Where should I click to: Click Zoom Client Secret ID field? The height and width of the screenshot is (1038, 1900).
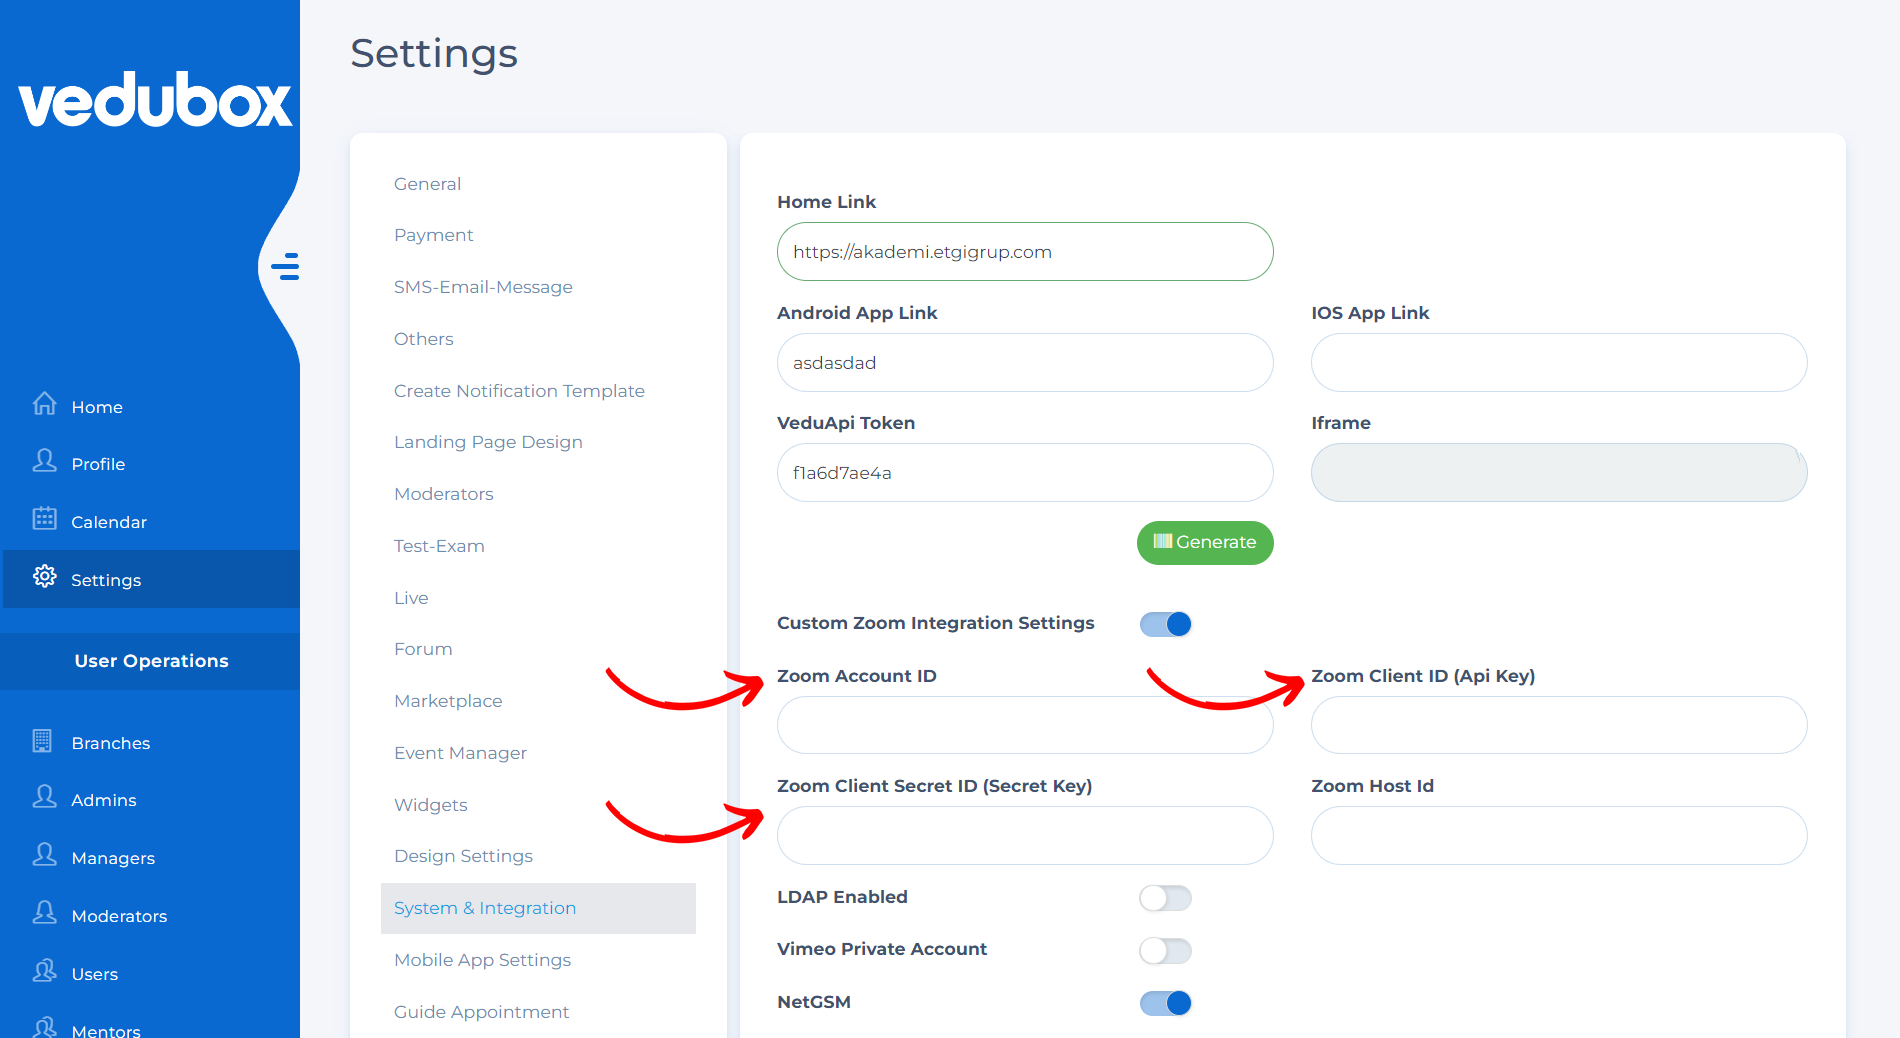(x=1025, y=836)
